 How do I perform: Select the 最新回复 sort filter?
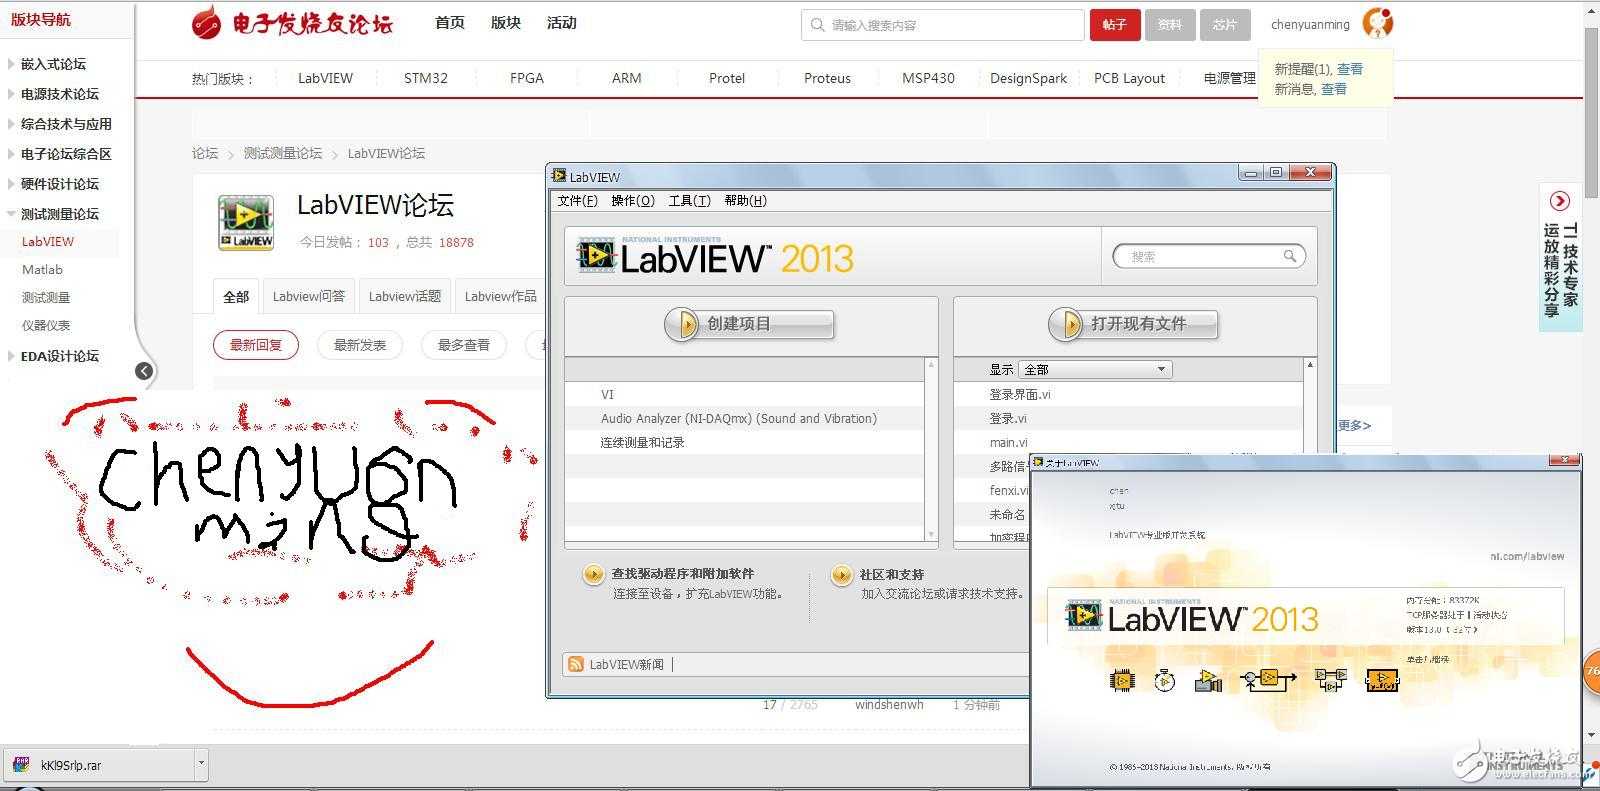[256, 345]
